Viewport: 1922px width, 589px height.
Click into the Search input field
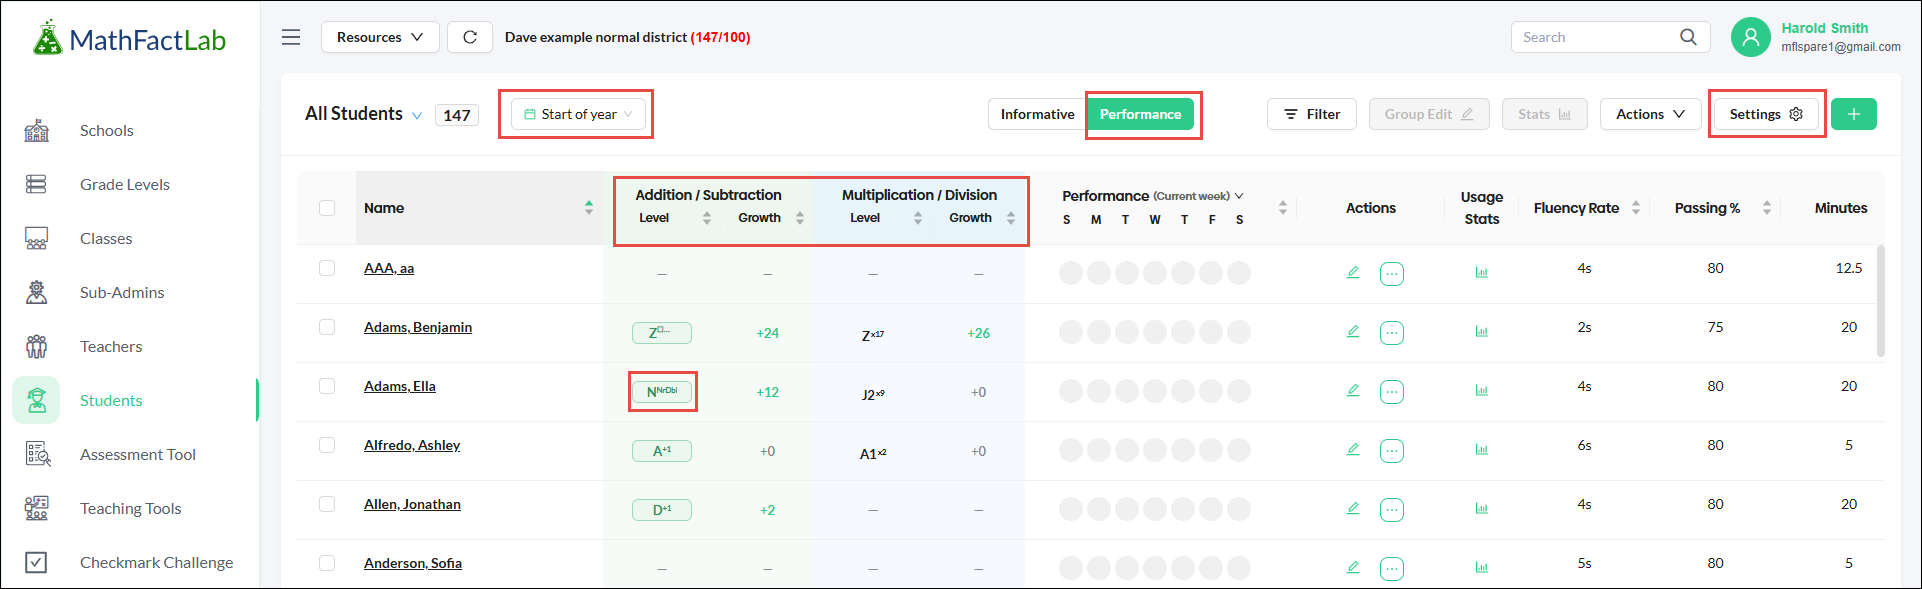[1595, 37]
